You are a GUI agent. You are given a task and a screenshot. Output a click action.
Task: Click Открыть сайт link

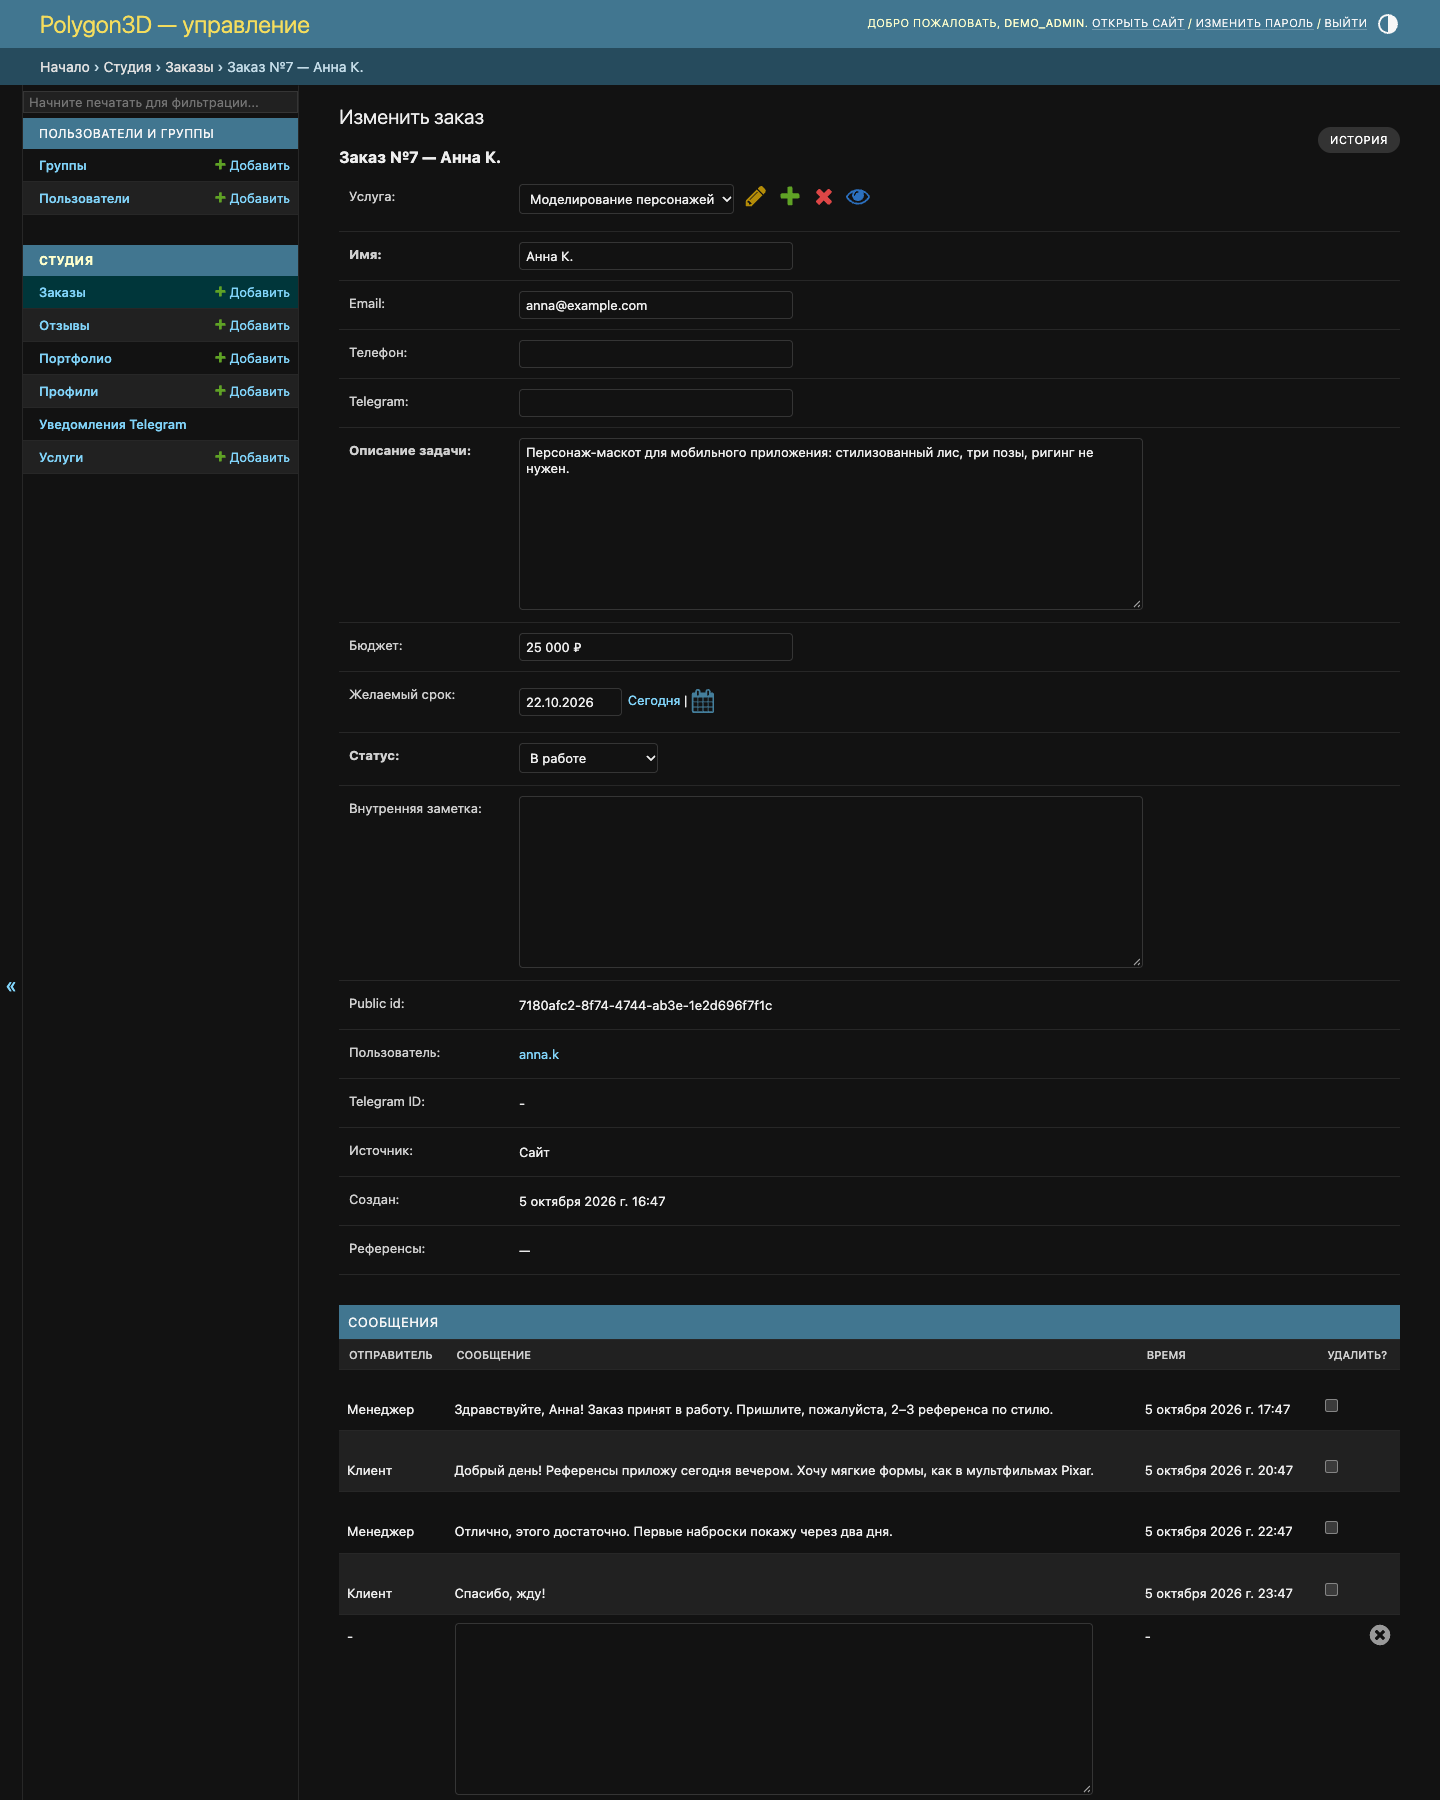[x=1138, y=23]
